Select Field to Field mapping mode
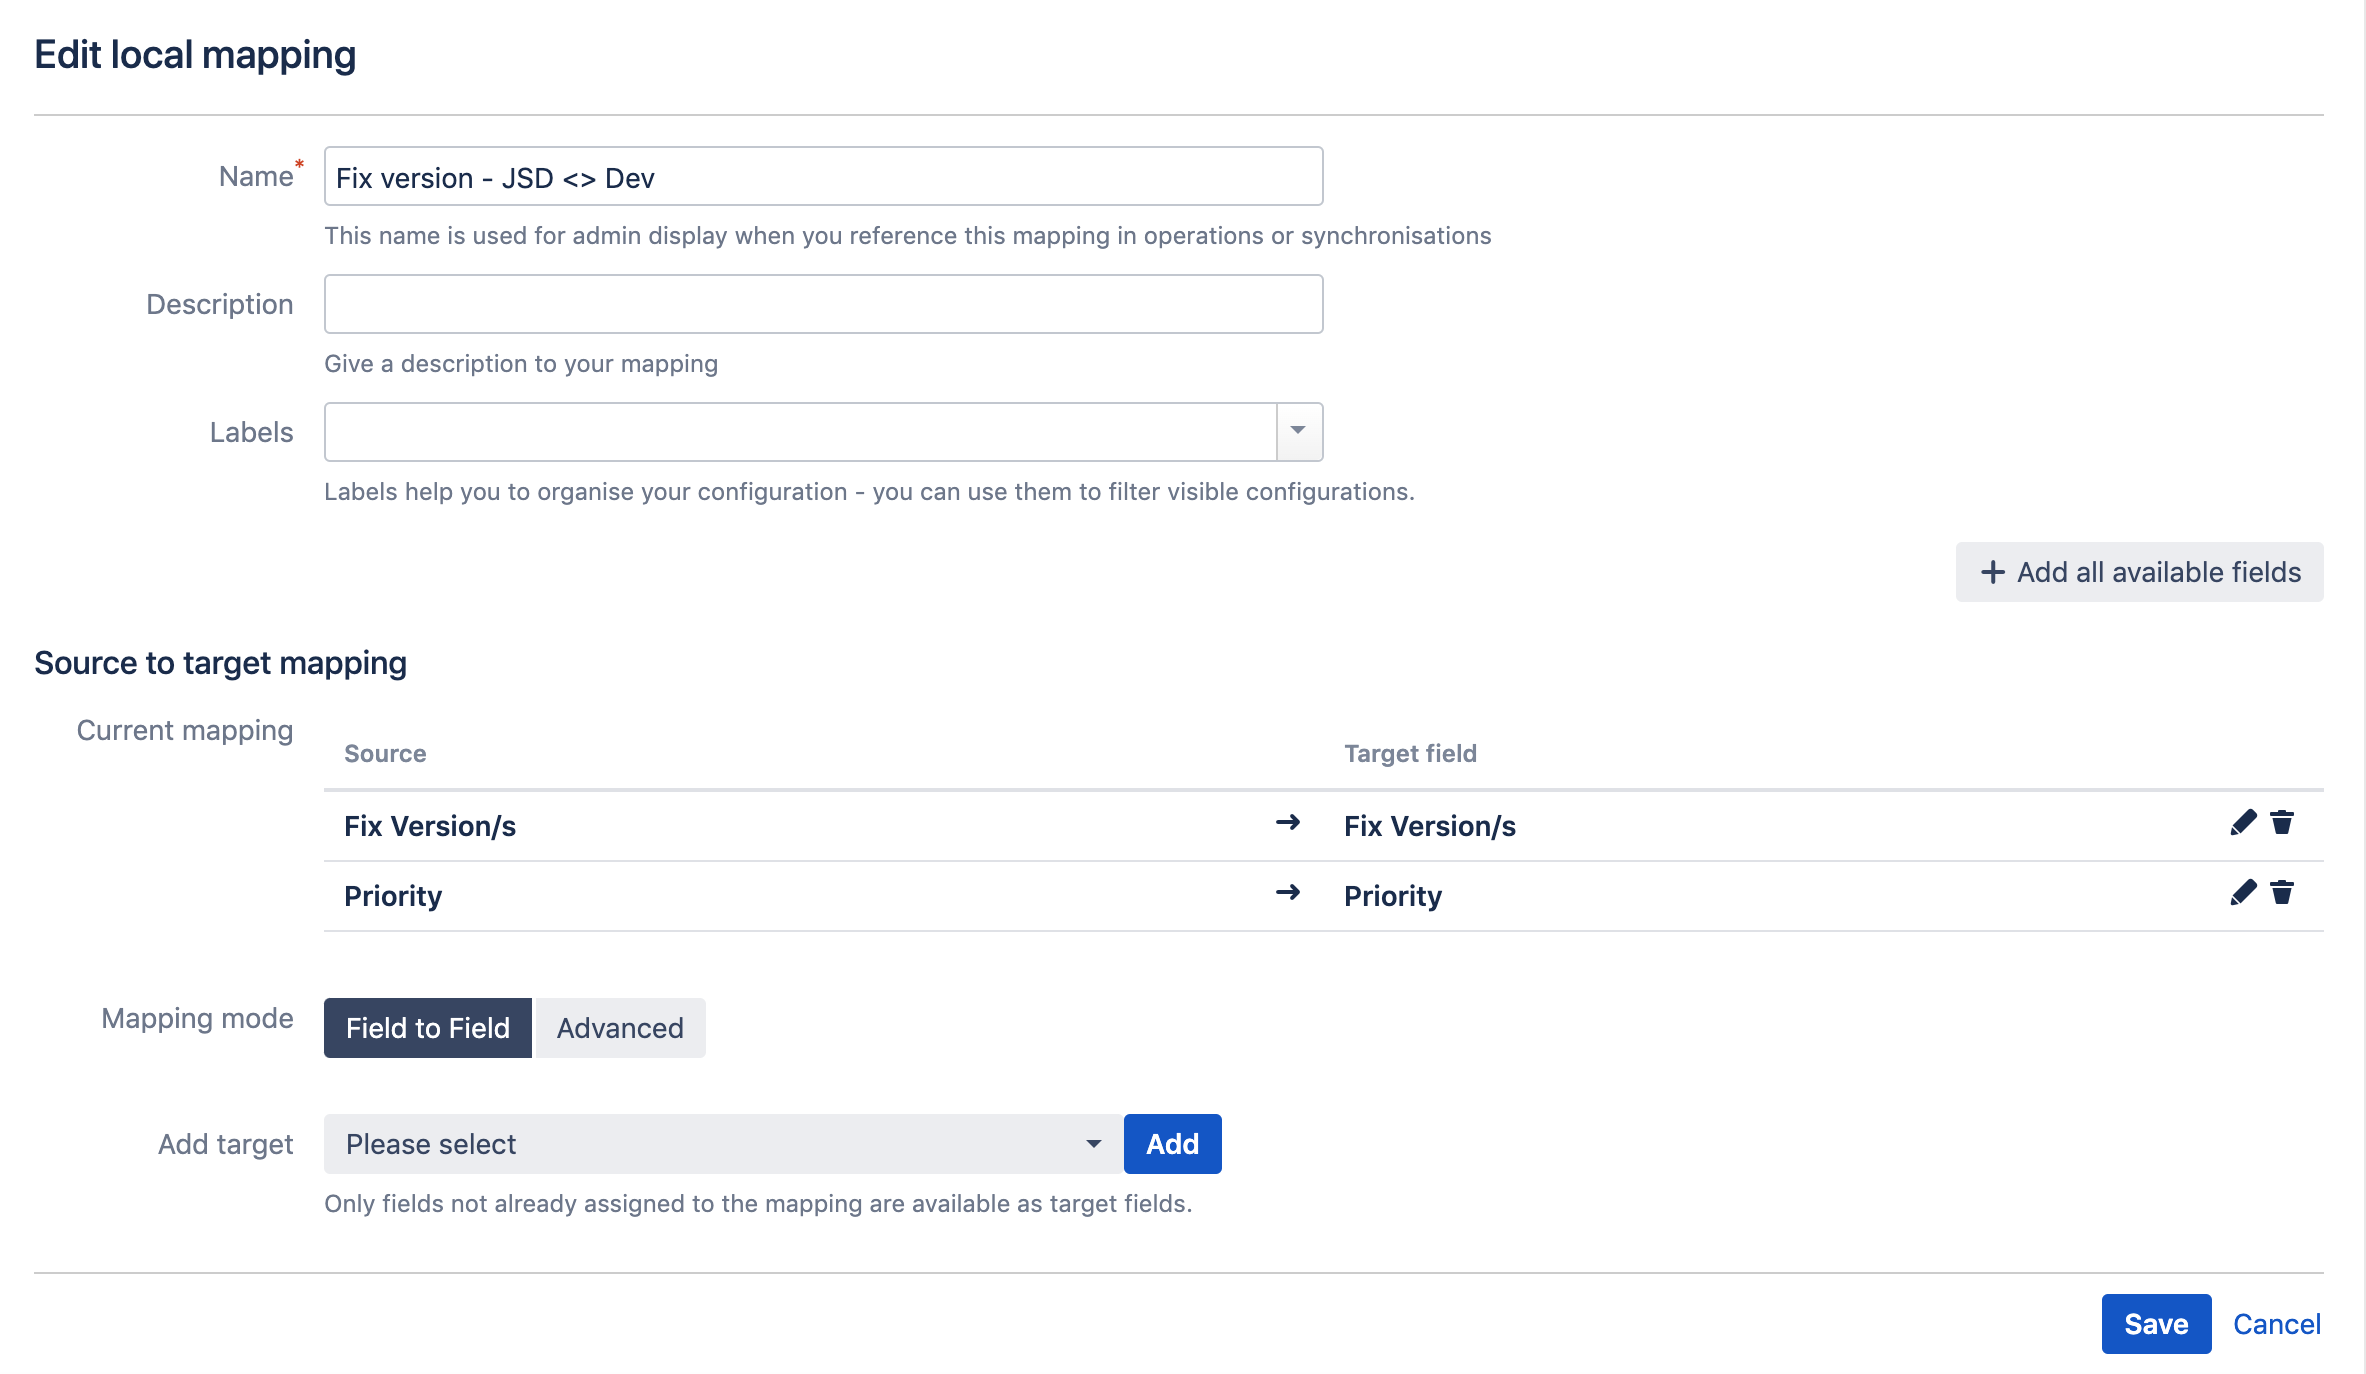2366x1374 pixels. click(x=427, y=1027)
